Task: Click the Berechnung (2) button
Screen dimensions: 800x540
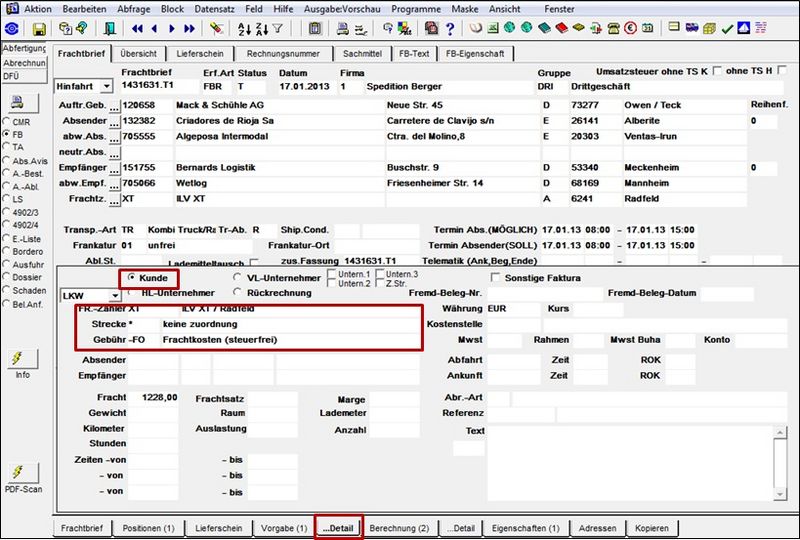Action: point(399,528)
